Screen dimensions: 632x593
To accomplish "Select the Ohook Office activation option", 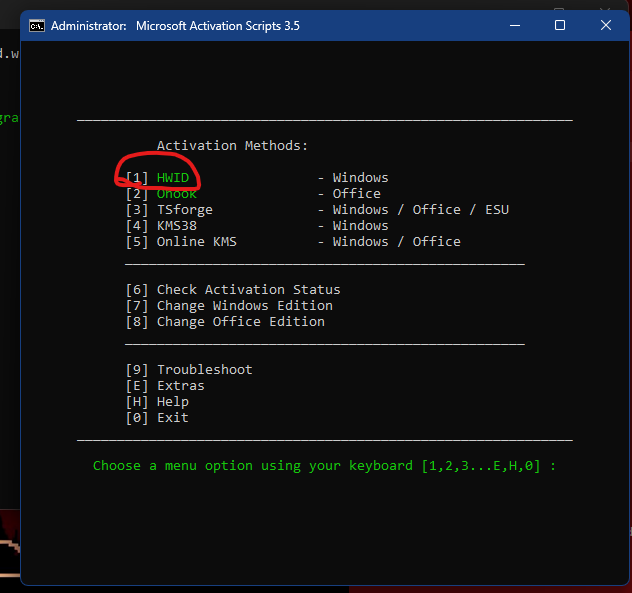I will [x=161, y=194].
